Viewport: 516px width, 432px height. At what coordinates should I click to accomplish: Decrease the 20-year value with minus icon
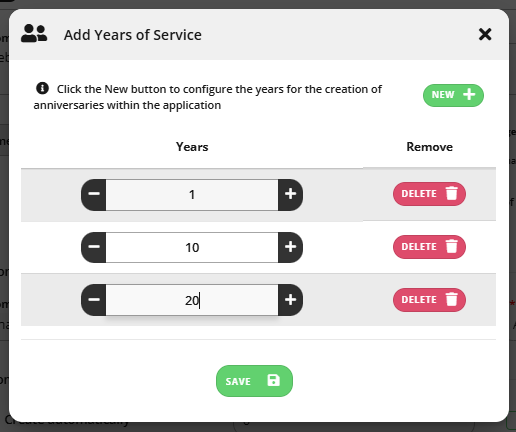(94, 300)
